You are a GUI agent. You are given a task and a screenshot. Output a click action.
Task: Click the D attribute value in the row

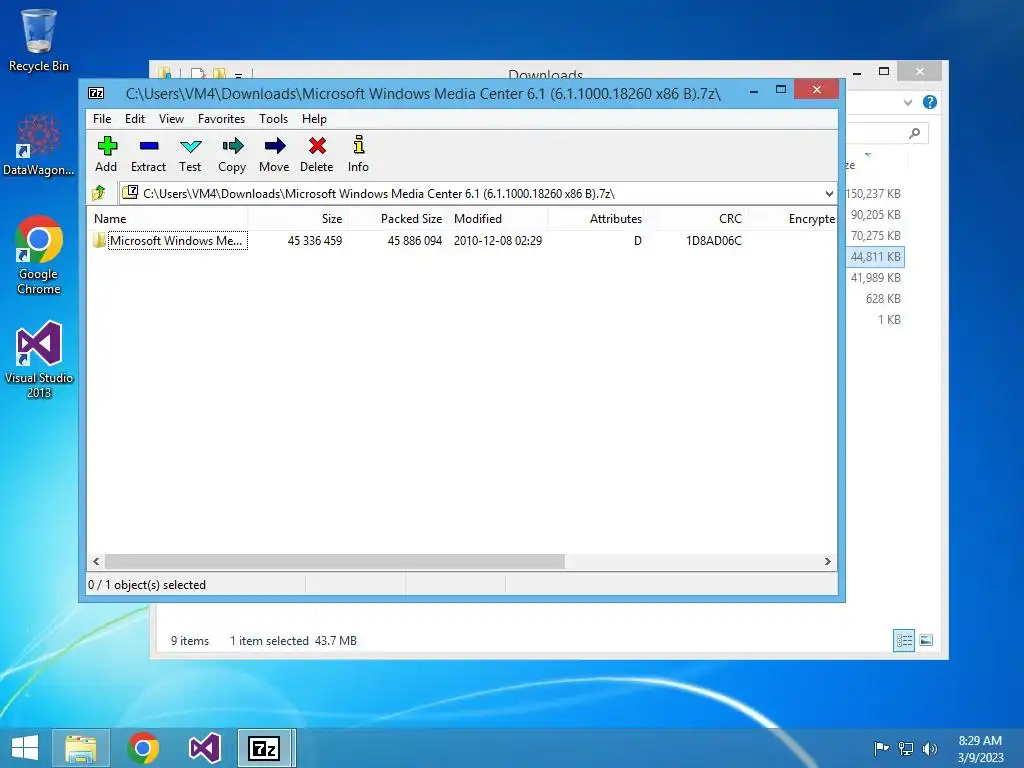pyautogui.click(x=637, y=240)
